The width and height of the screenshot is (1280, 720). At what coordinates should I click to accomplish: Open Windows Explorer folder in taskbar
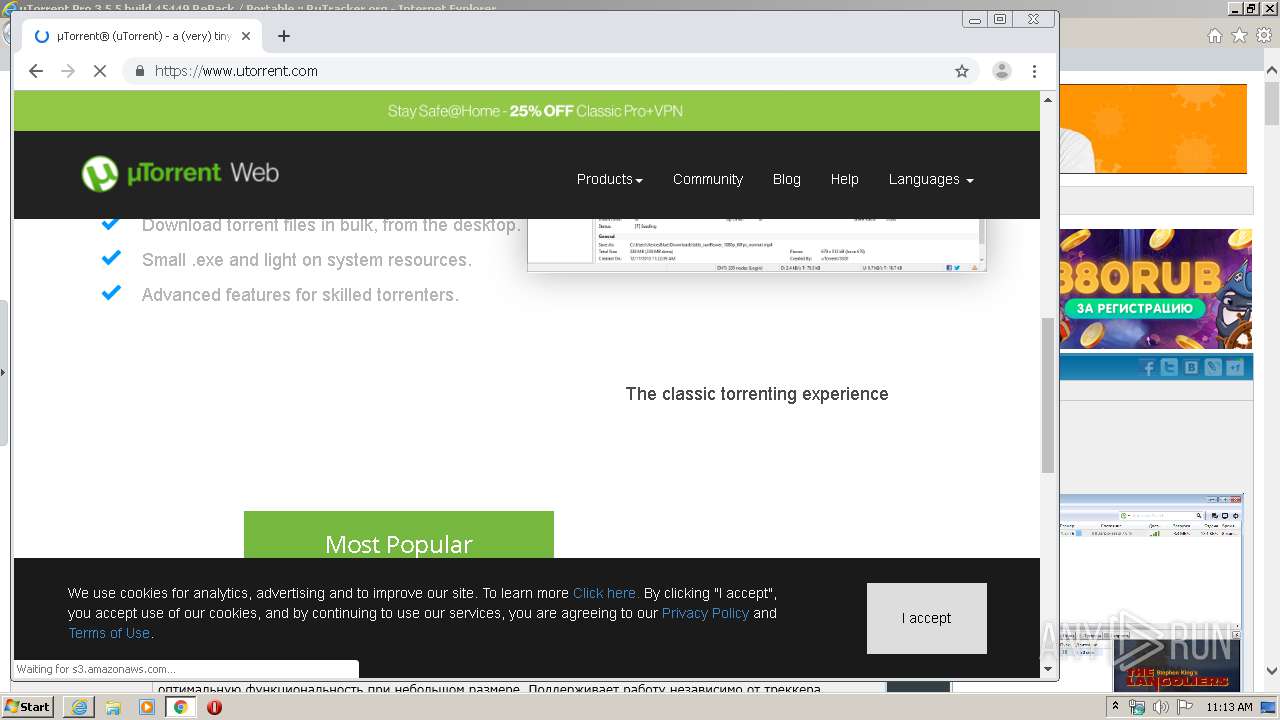click(x=113, y=707)
